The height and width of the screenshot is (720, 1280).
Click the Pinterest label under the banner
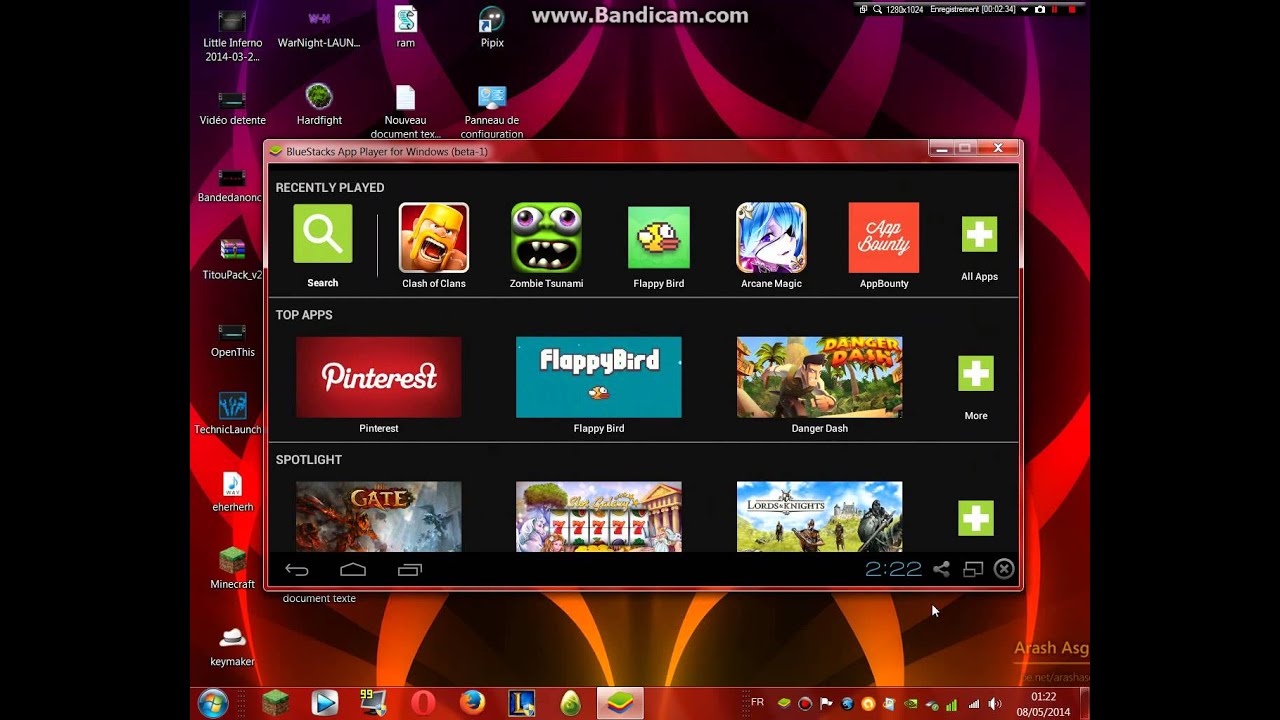pyautogui.click(x=379, y=428)
